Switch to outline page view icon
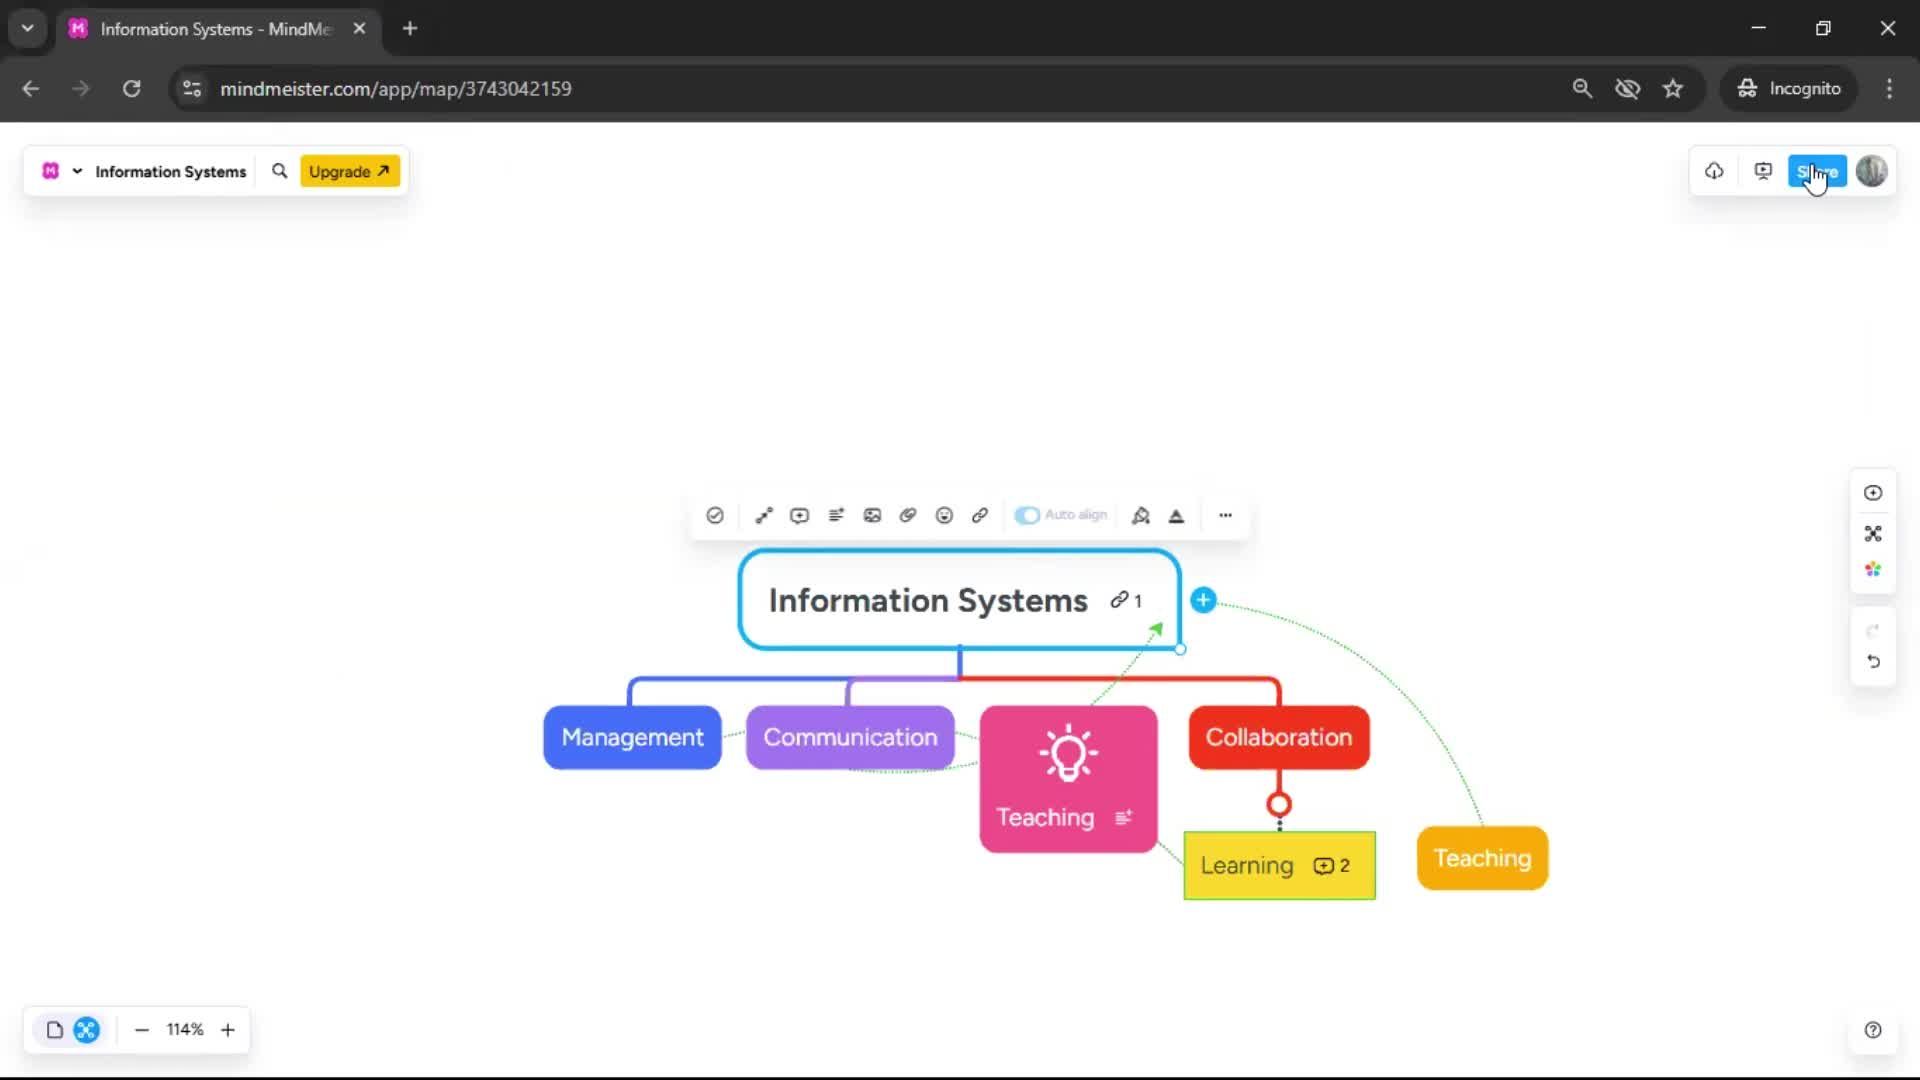This screenshot has height=1080, width=1920. [55, 1030]
